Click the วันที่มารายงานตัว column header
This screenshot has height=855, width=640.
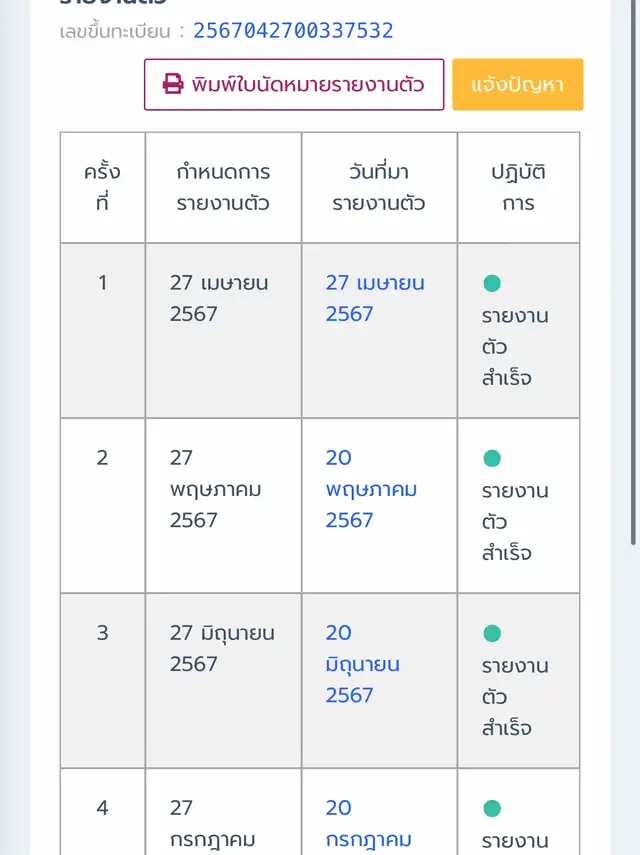379,187
